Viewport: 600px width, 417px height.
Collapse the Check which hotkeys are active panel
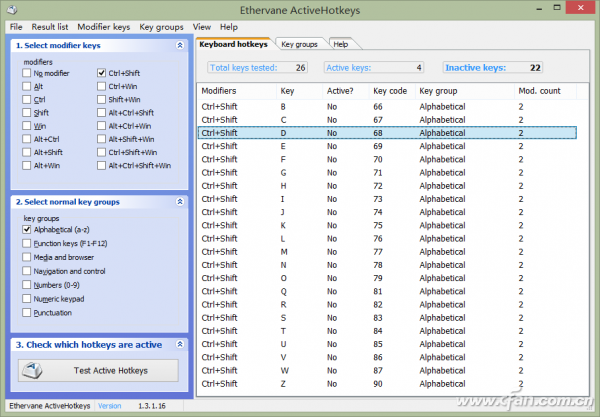coord(179,345)
